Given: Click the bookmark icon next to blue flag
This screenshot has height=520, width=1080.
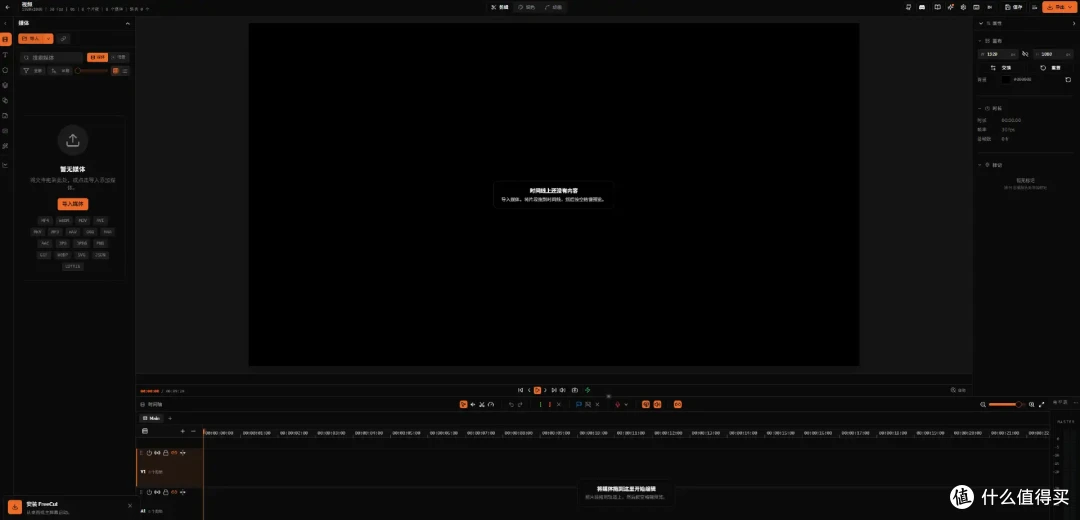Looking at the screenshot, I should click(x=588, y=404).
